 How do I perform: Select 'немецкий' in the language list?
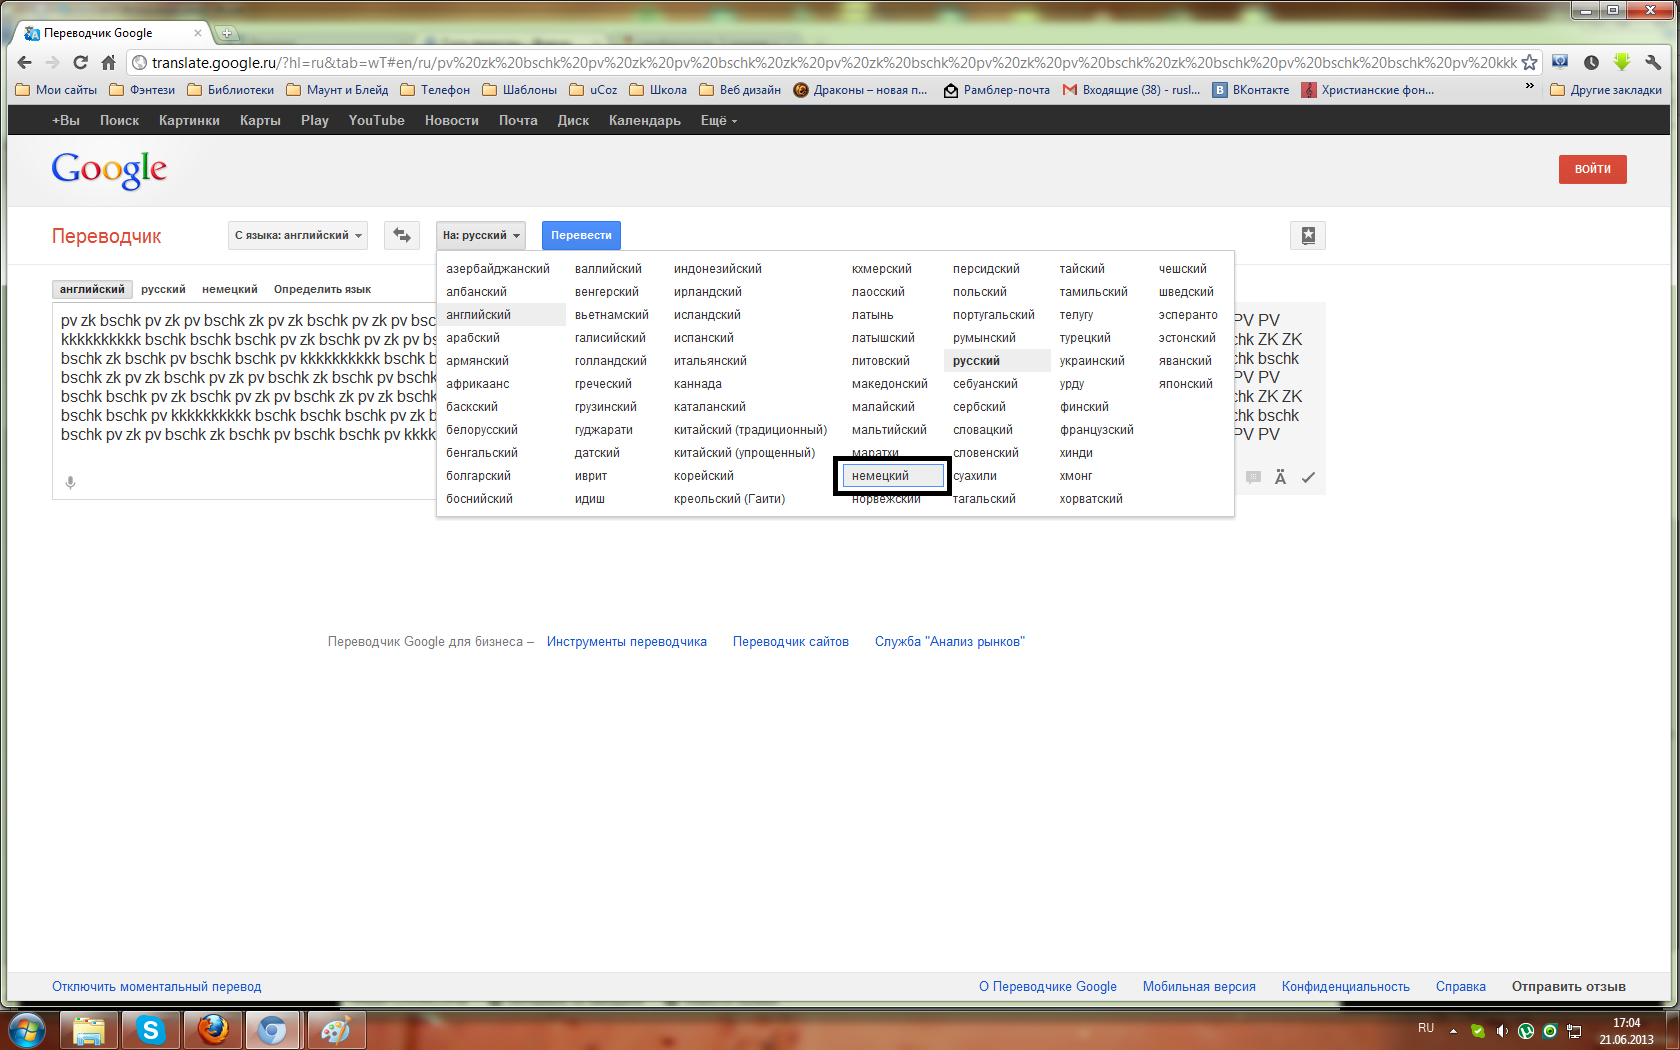(892, 476)
